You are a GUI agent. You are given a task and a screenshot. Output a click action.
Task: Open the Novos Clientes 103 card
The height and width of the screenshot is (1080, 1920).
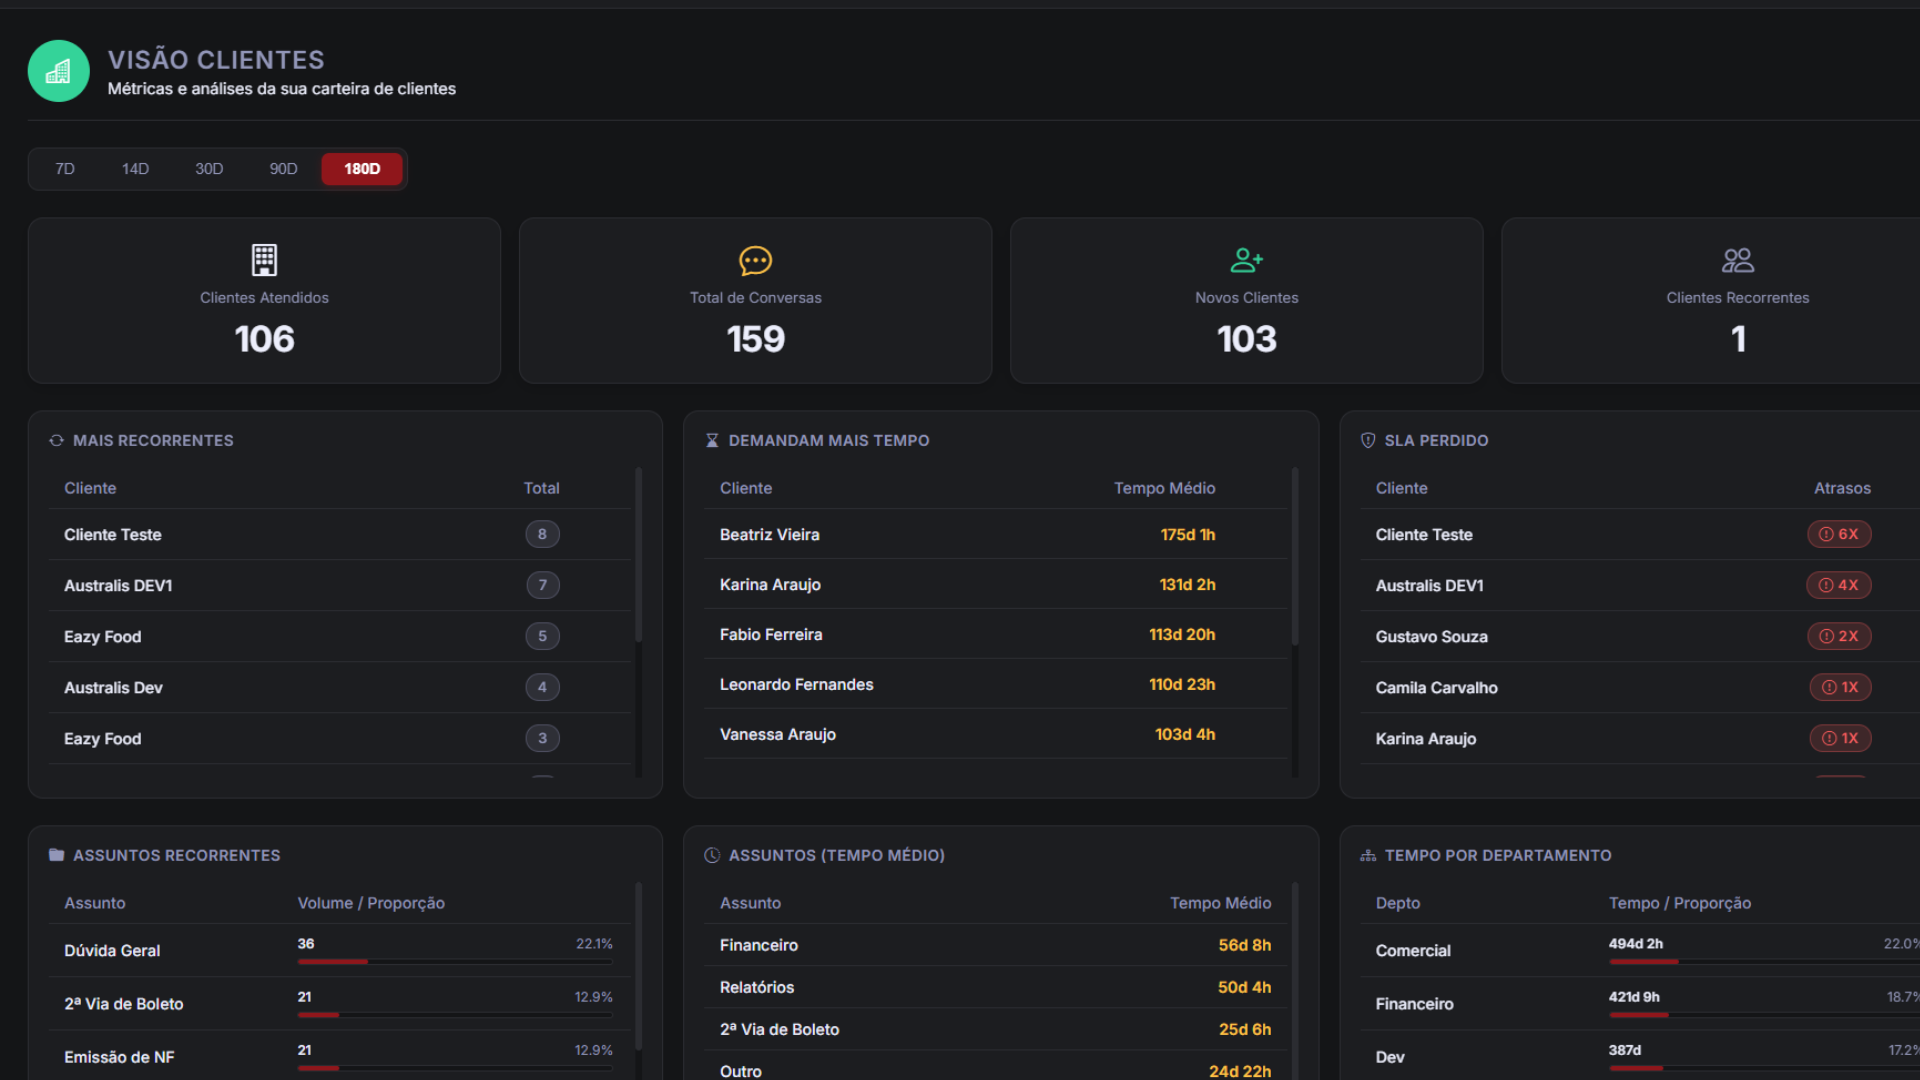[1247, 301]
